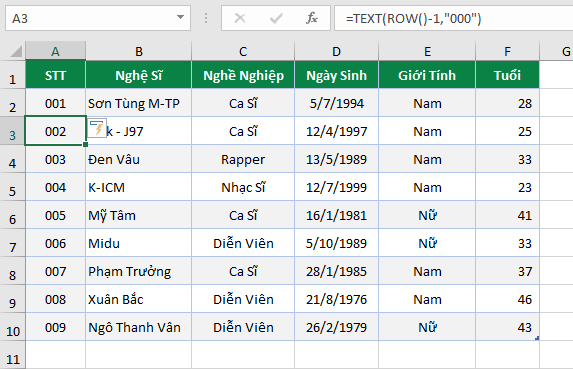The width and height of the screenshot is (573, 369).
Task: Select row 5 header
Action: [x=13, y=187]
